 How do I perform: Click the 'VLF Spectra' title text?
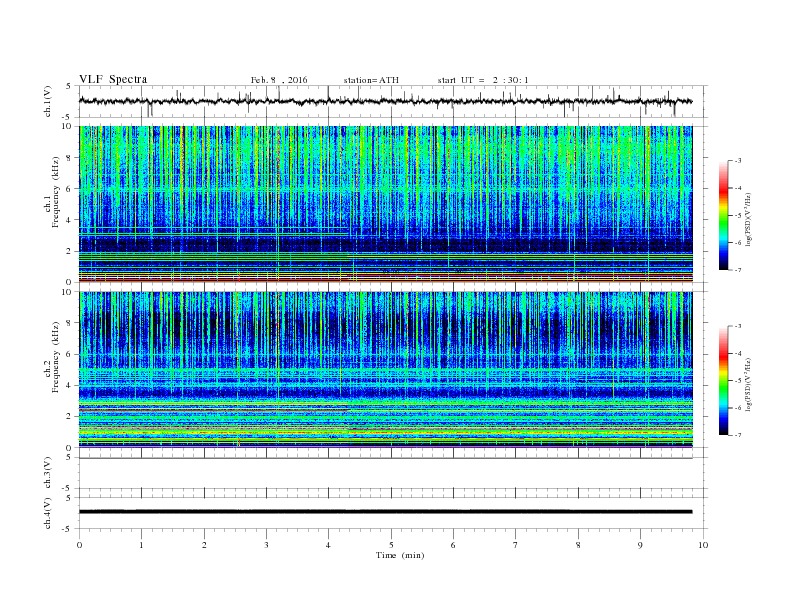(x=113, y=79)
